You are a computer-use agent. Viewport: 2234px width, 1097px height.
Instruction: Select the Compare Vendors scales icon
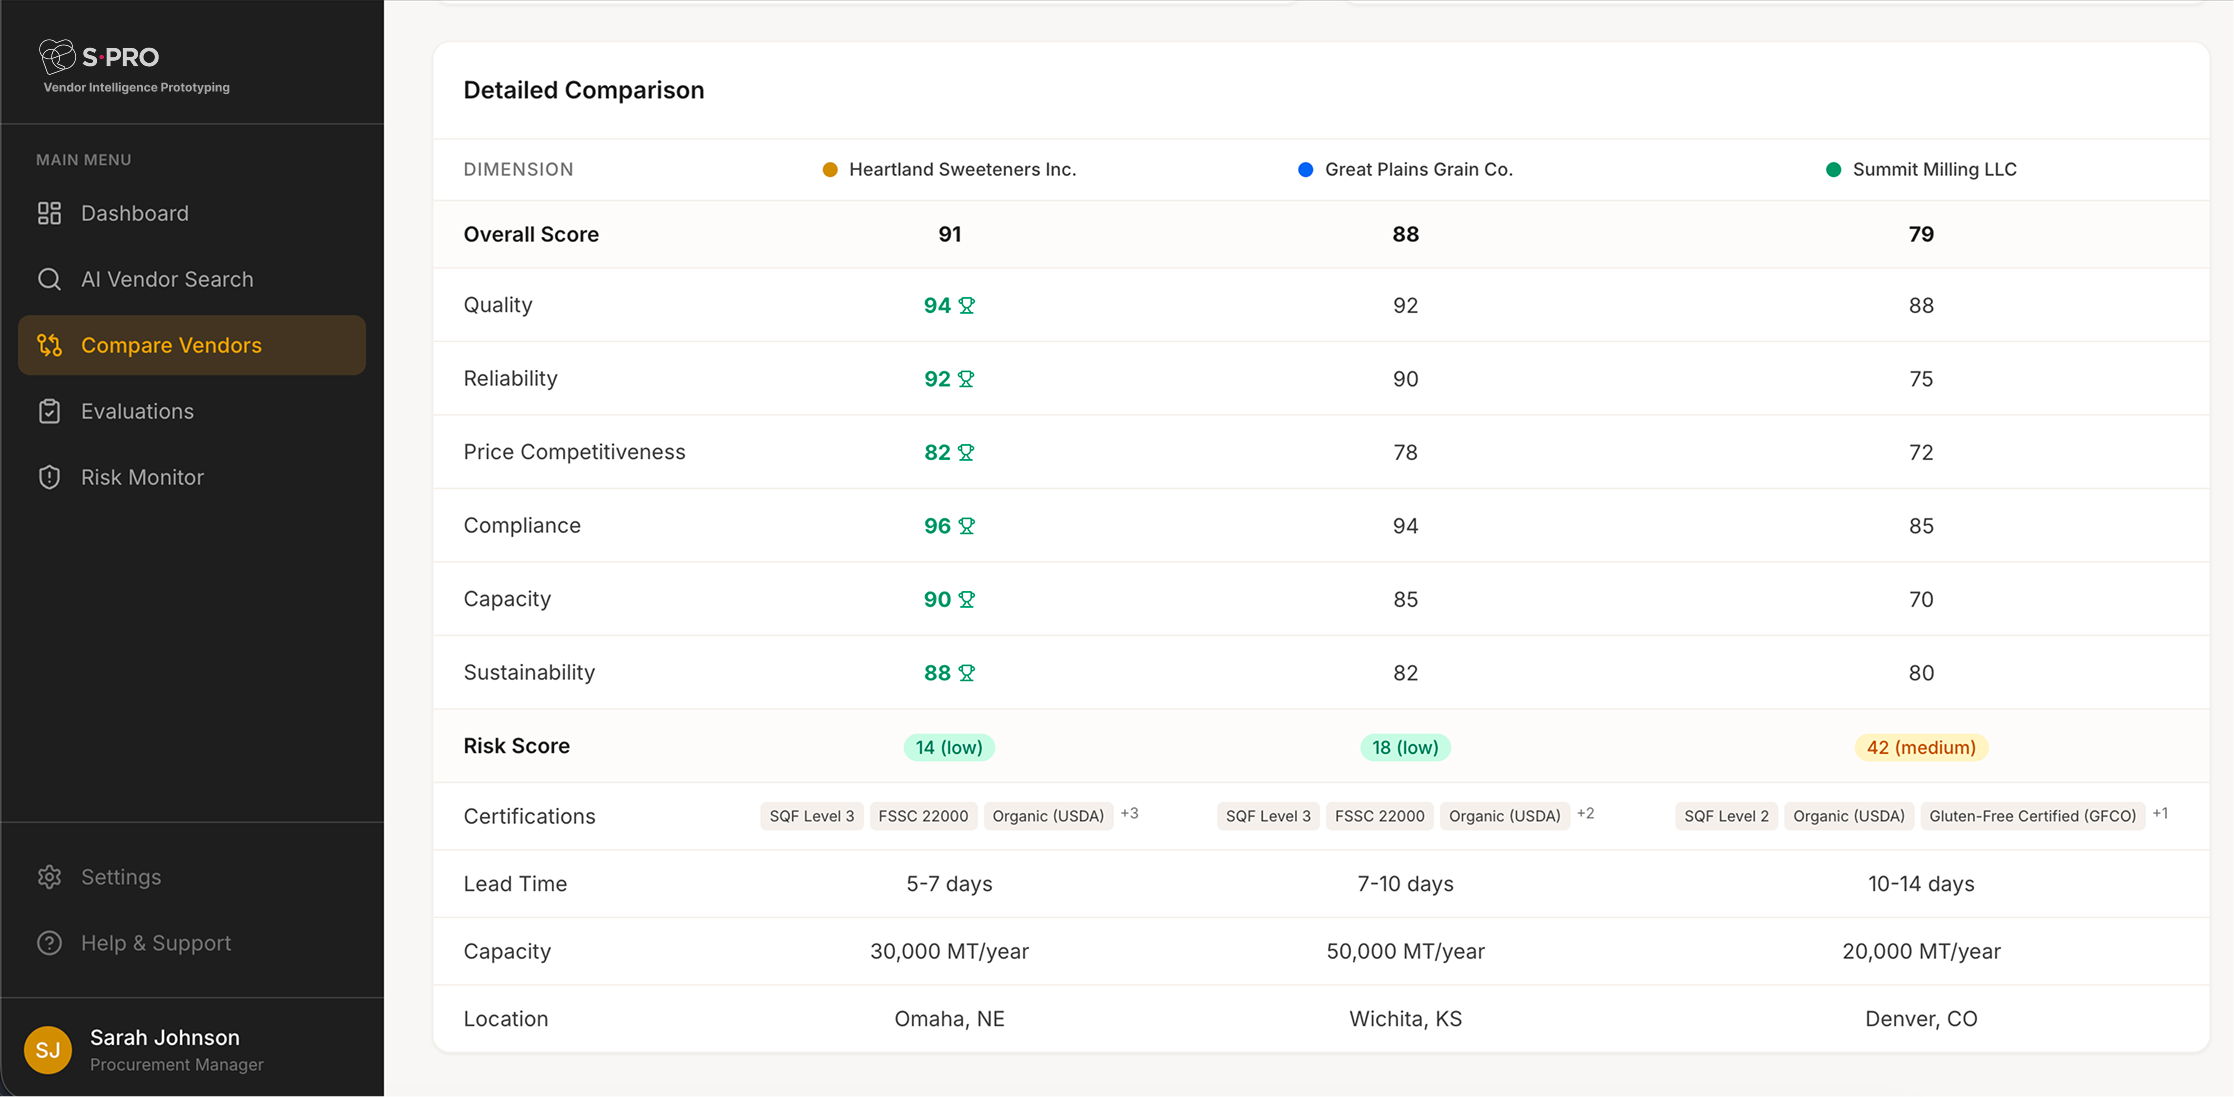[x=50, y=345]
